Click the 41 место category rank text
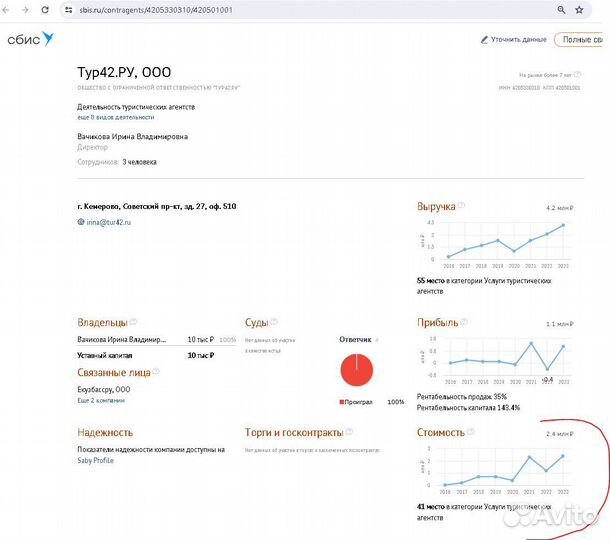 click(484, 512)
